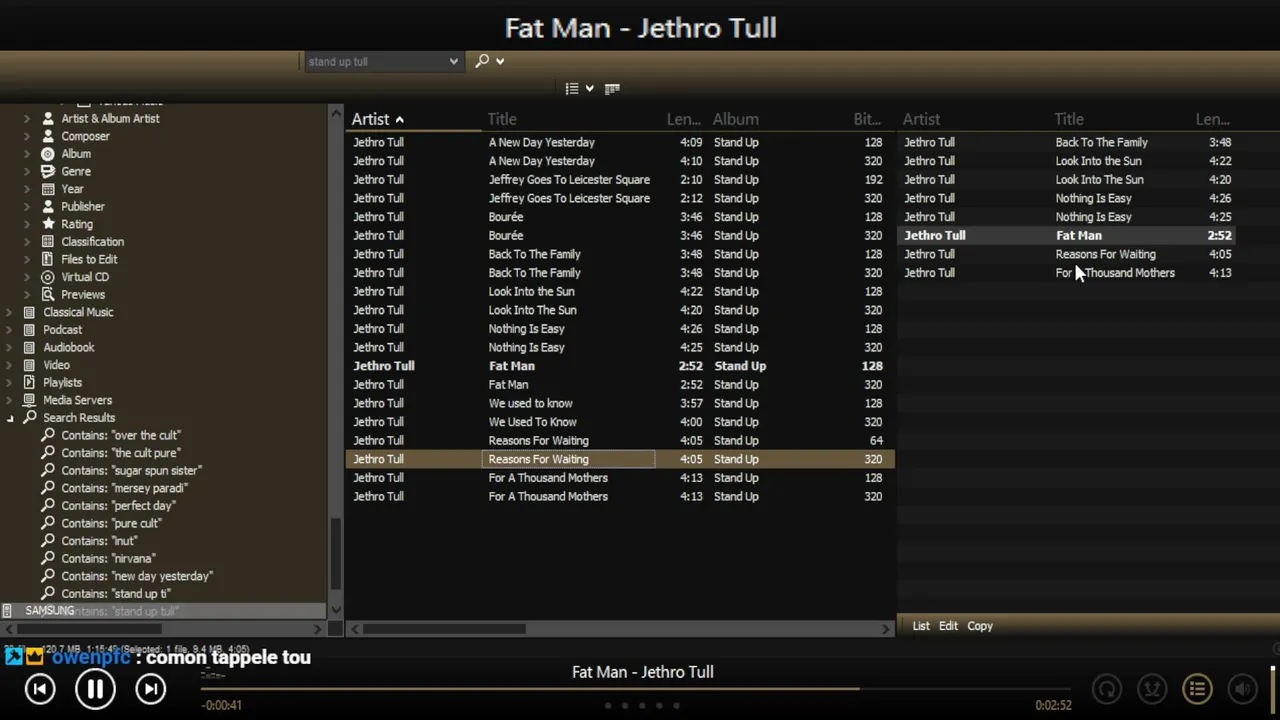The image size is (1280, 720).
Task: Select the Composer node icon
Action: (x=47, y=136)
